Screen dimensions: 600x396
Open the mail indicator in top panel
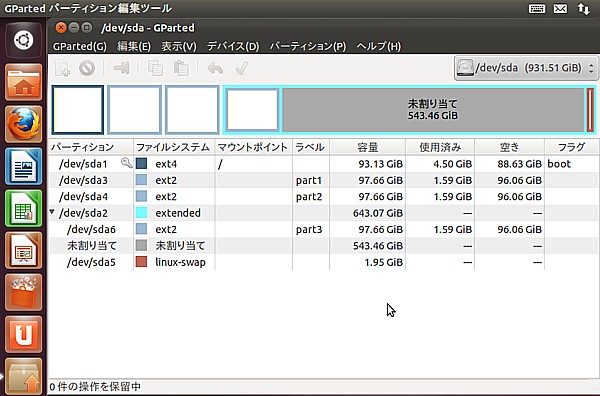click(560, 8)
